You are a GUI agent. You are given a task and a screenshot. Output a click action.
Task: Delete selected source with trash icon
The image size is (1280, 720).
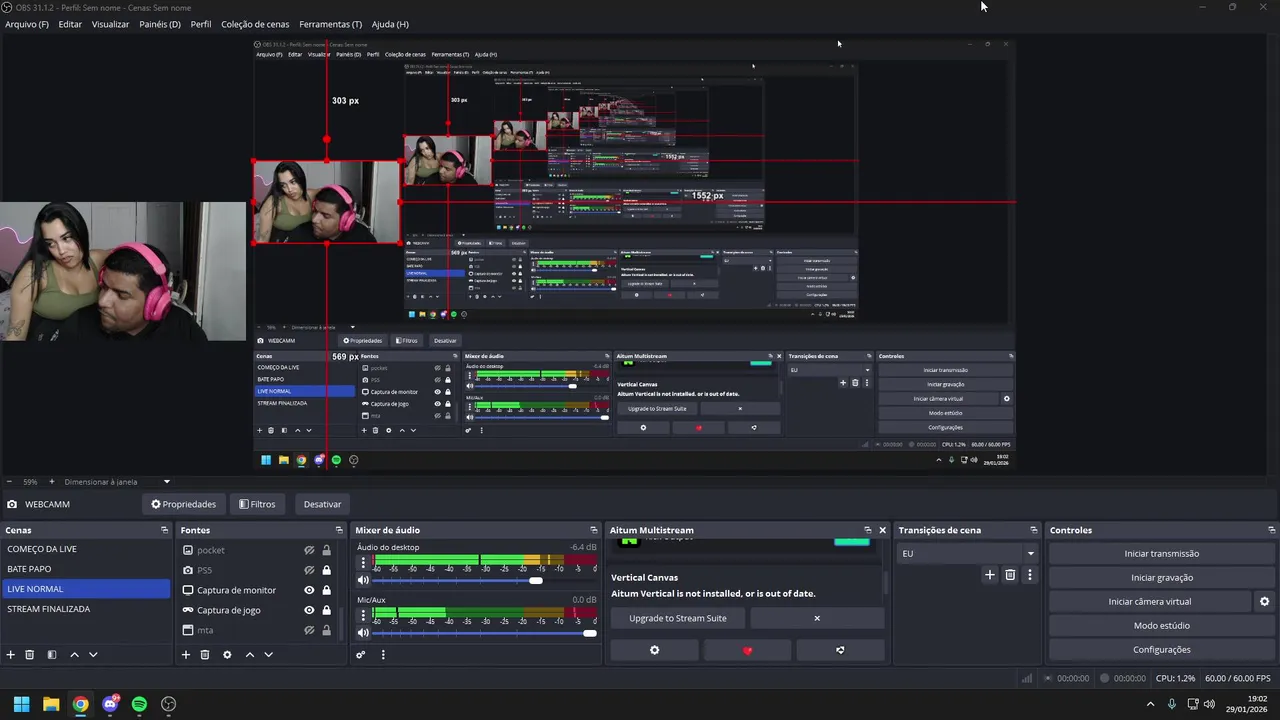pos(205,655)
